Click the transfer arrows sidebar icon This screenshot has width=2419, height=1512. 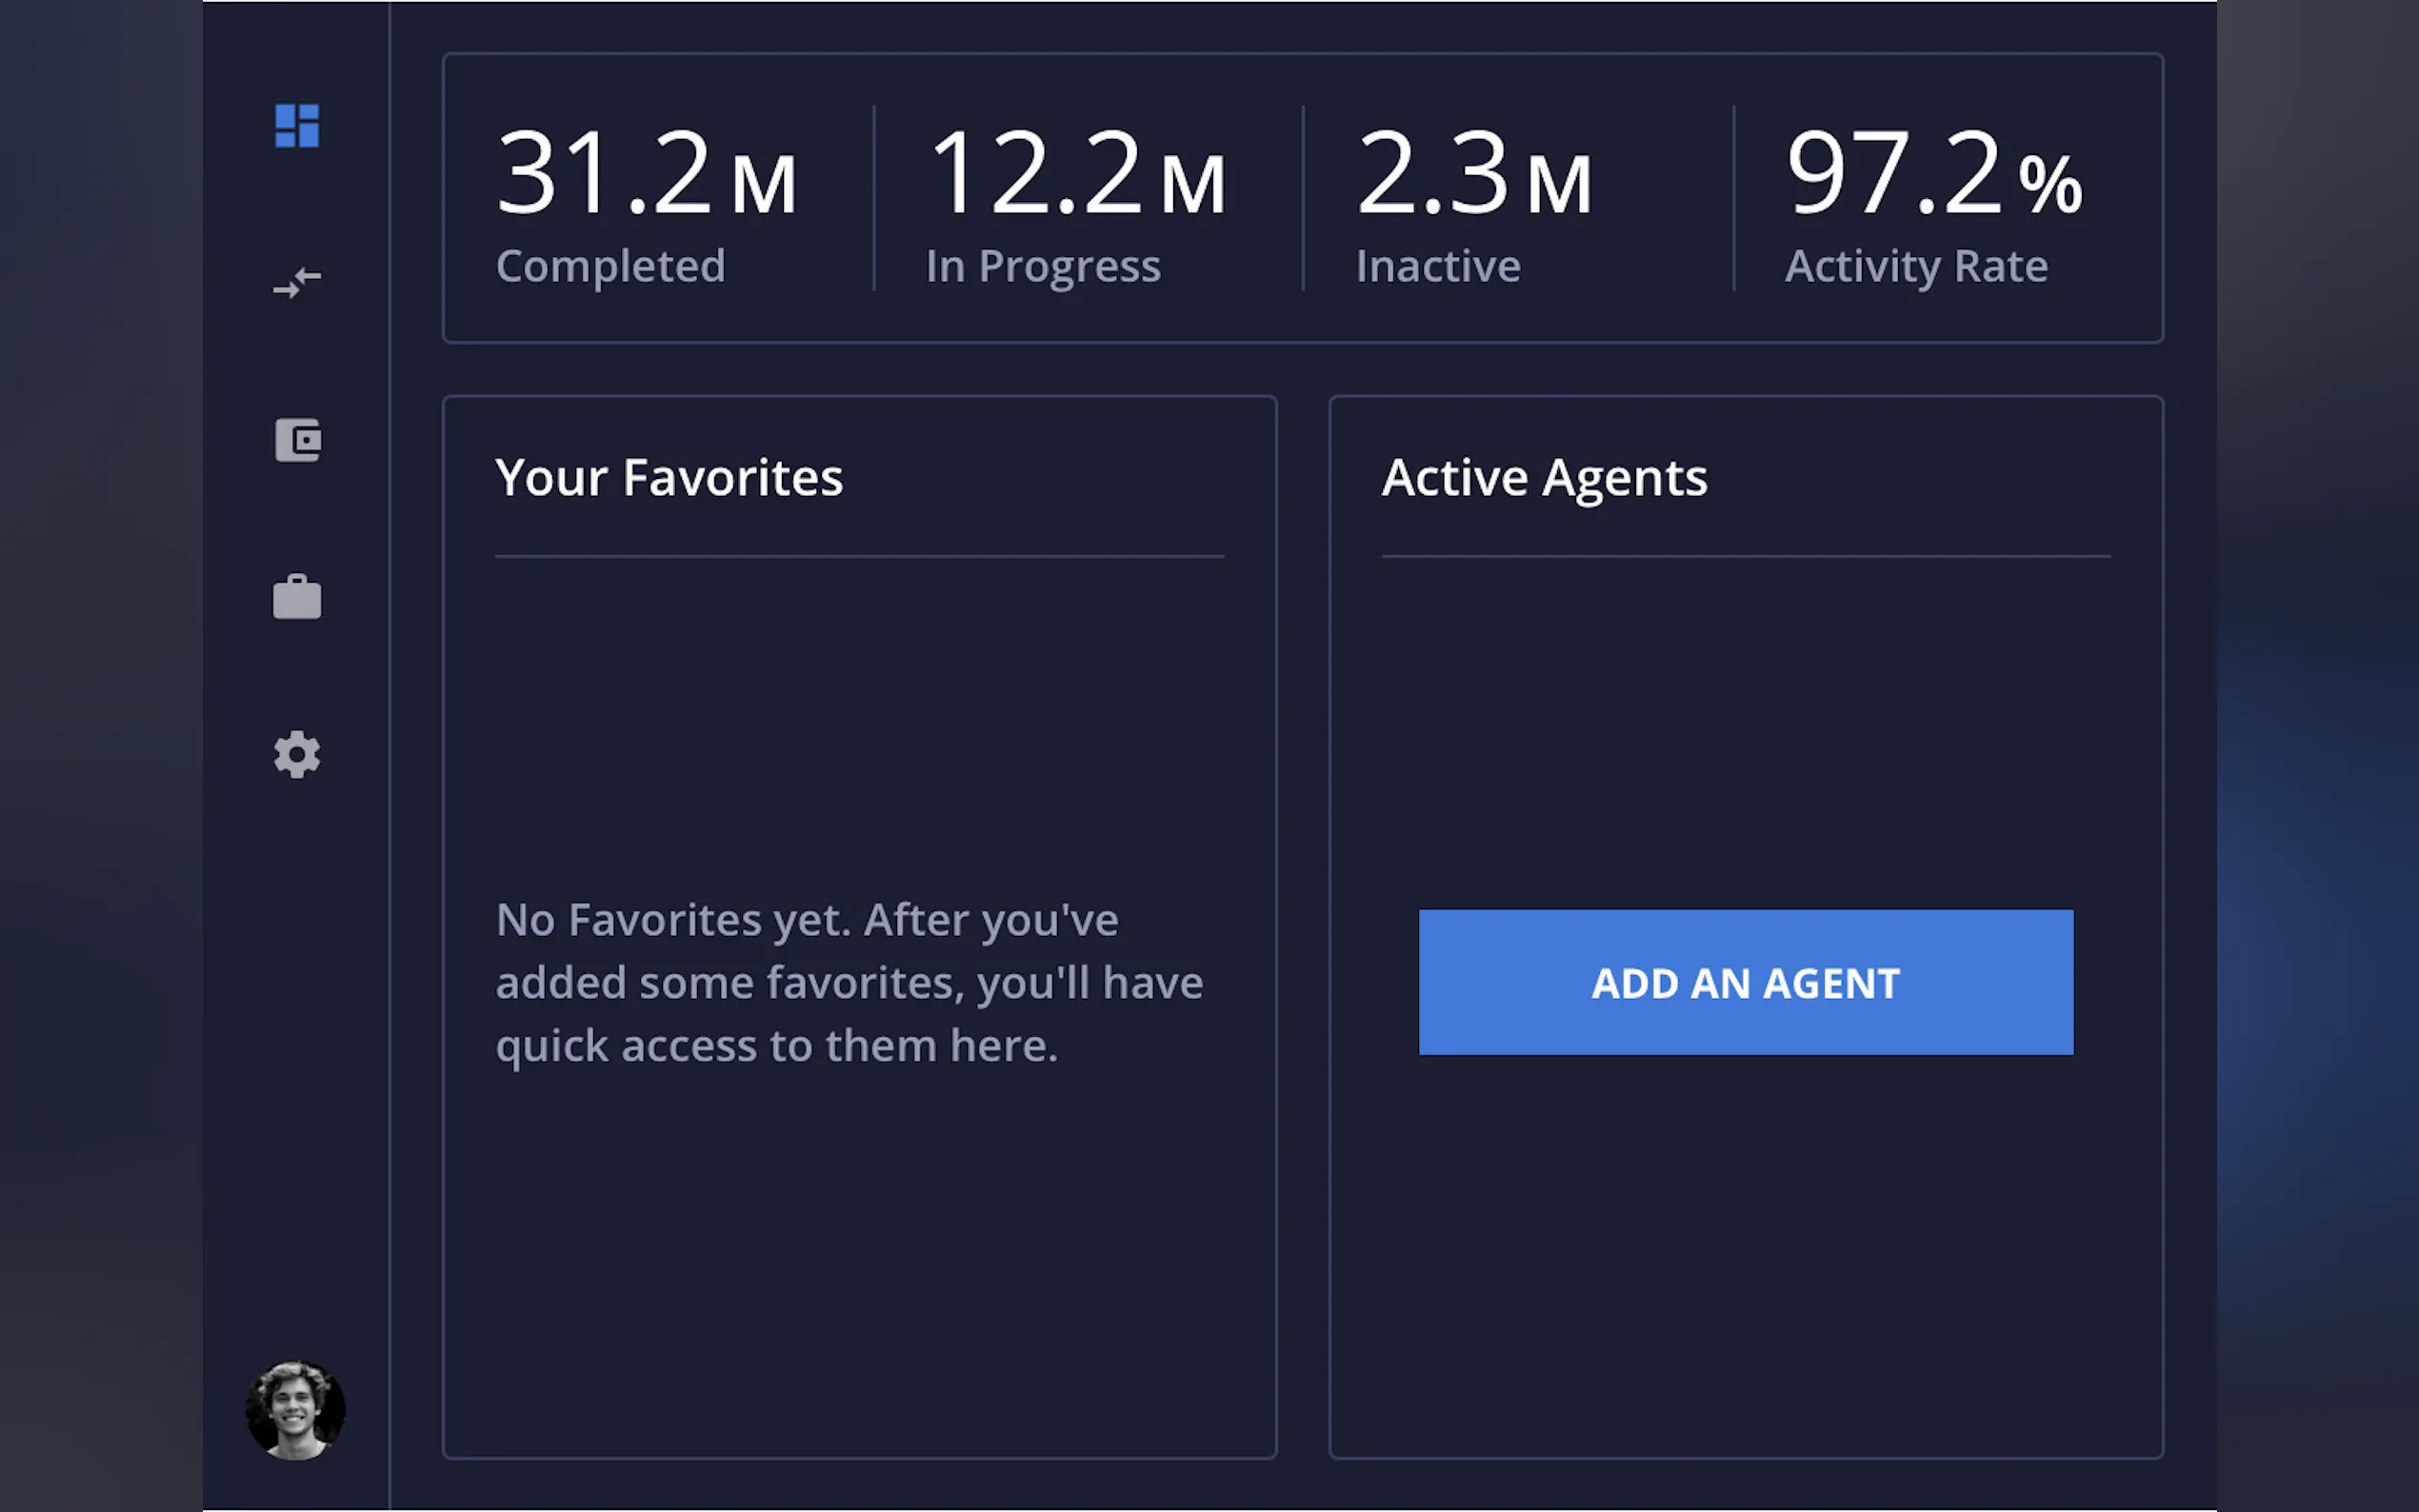click(297, 283)
